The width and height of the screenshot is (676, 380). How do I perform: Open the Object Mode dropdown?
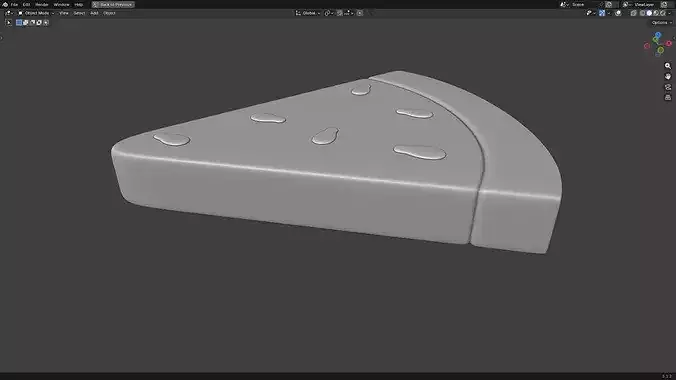[36, 13]
